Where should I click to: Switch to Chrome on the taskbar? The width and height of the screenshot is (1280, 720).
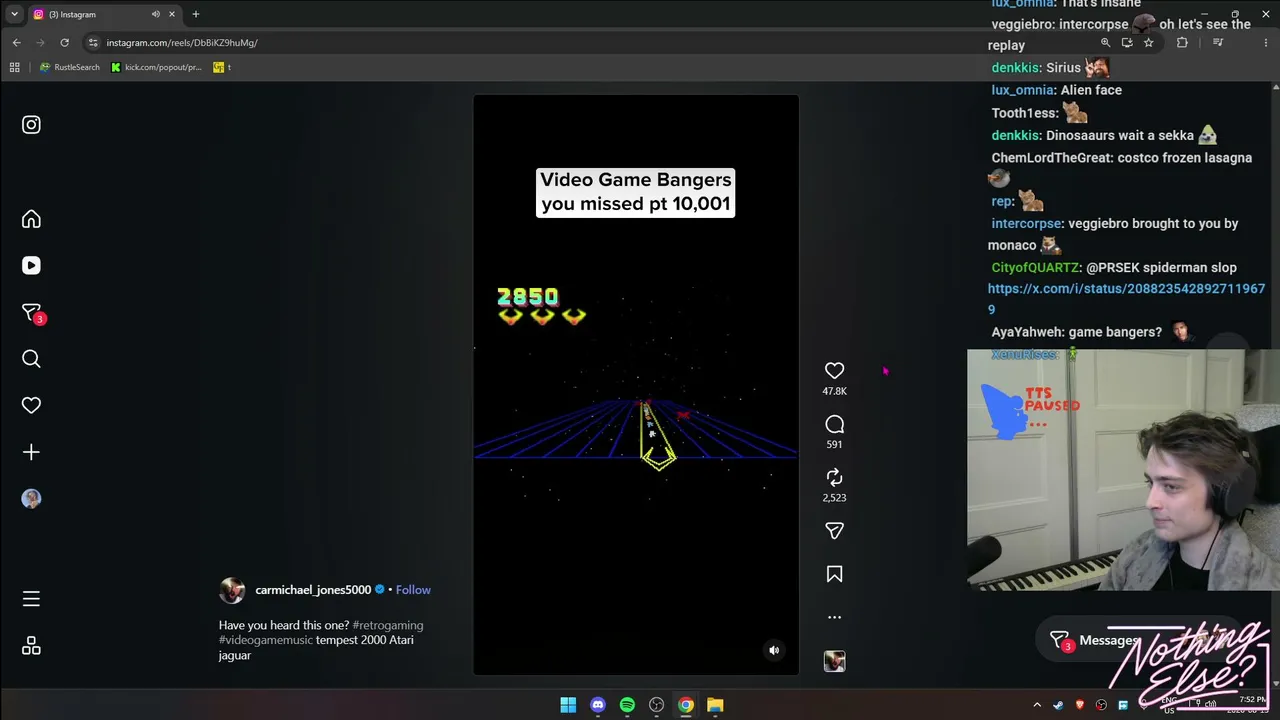(x=686, y=705)
